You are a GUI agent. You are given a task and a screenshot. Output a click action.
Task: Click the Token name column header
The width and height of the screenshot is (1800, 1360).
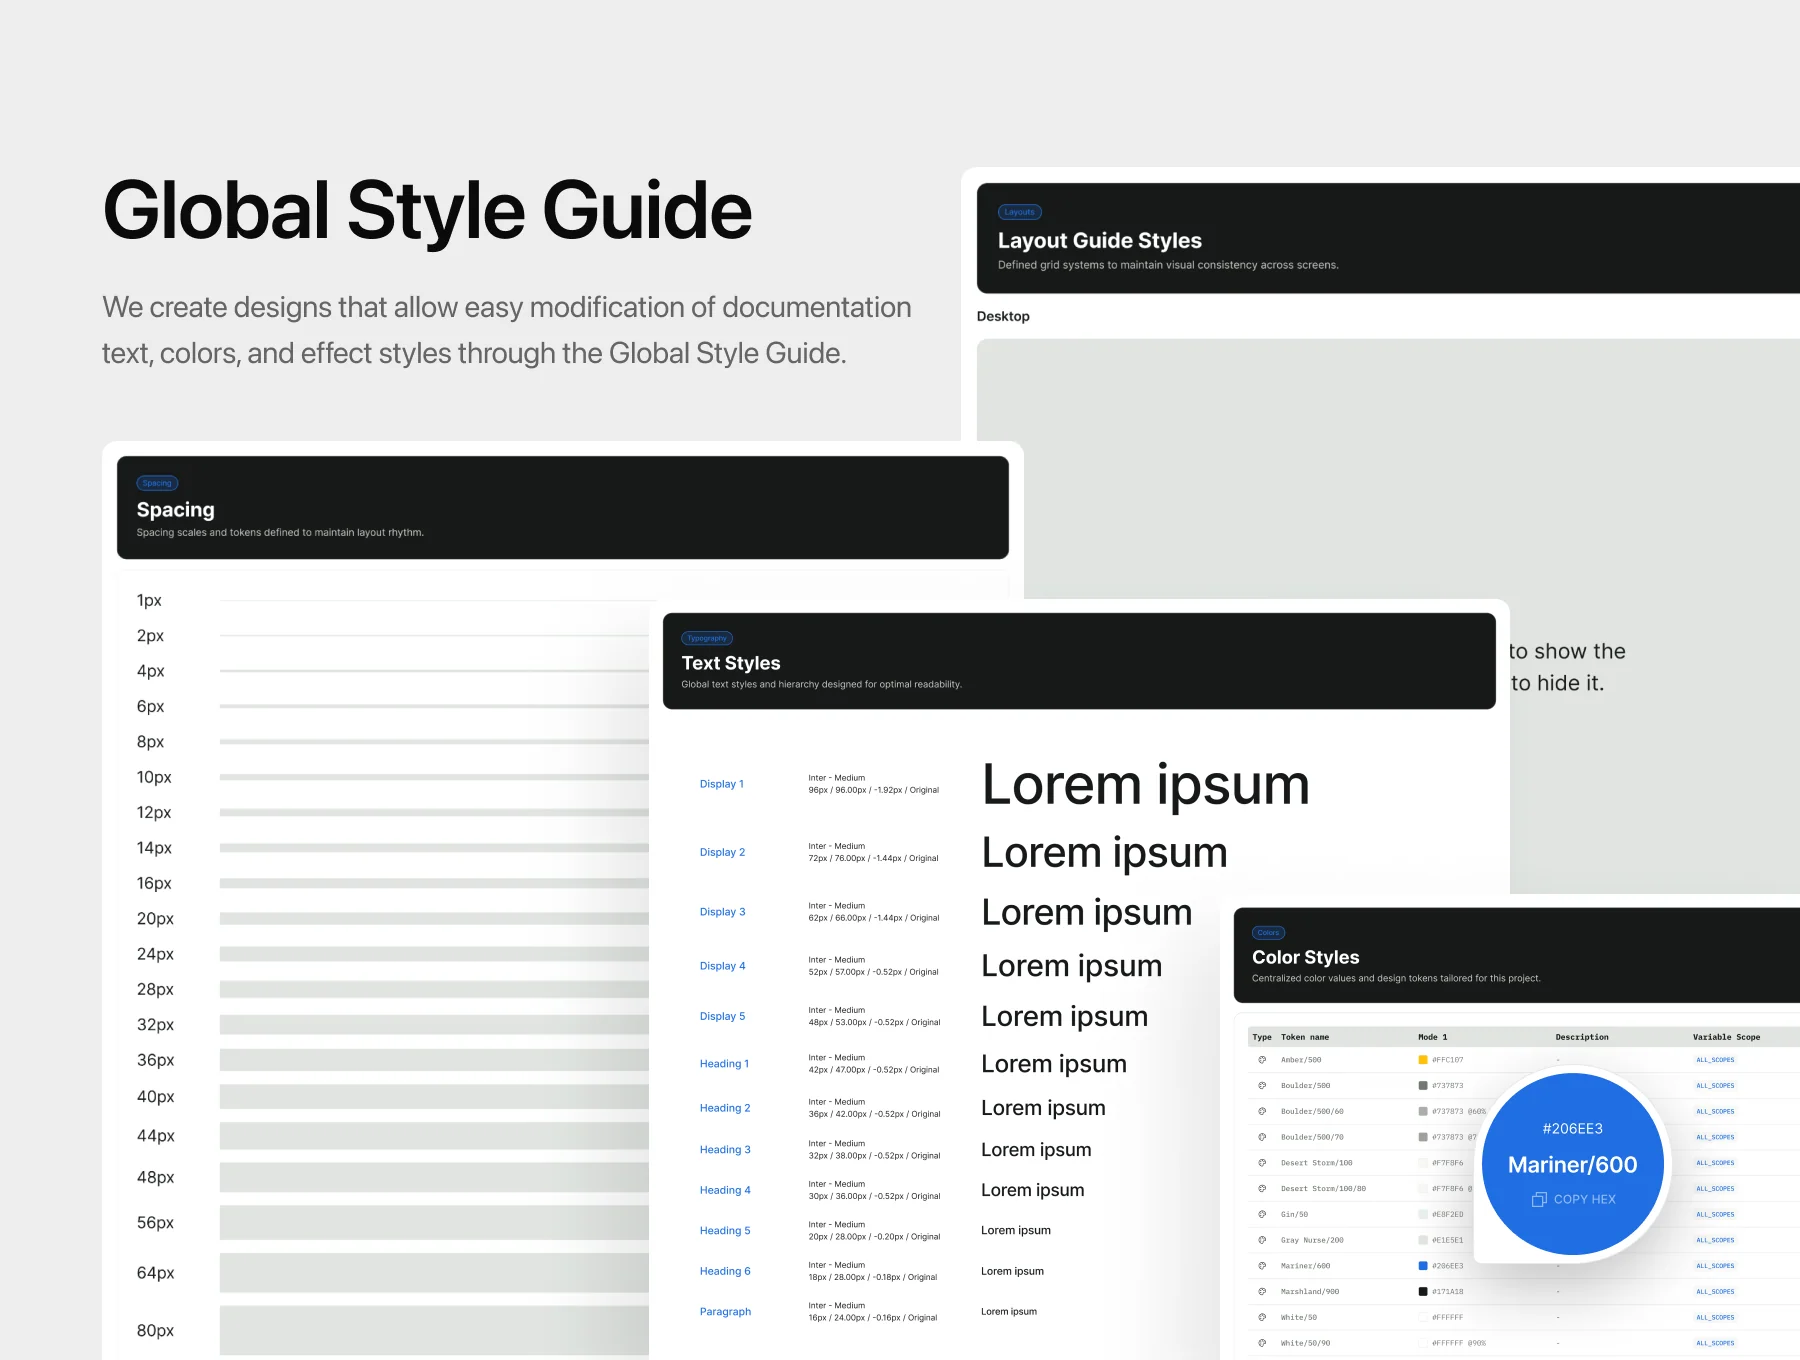[1305, 1037]
